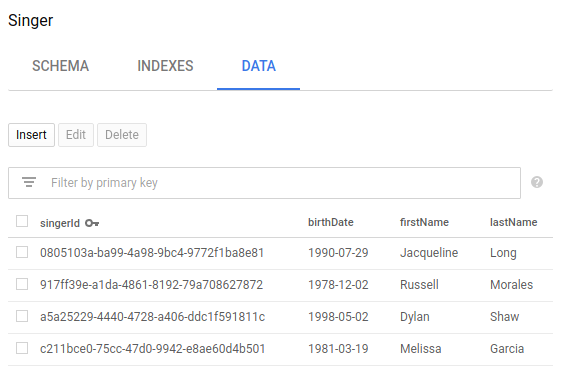This screenshot has width=566, height=372.
Task: Tick the Dylan Shaw row checkbox
Action: [x=22, y=316]
